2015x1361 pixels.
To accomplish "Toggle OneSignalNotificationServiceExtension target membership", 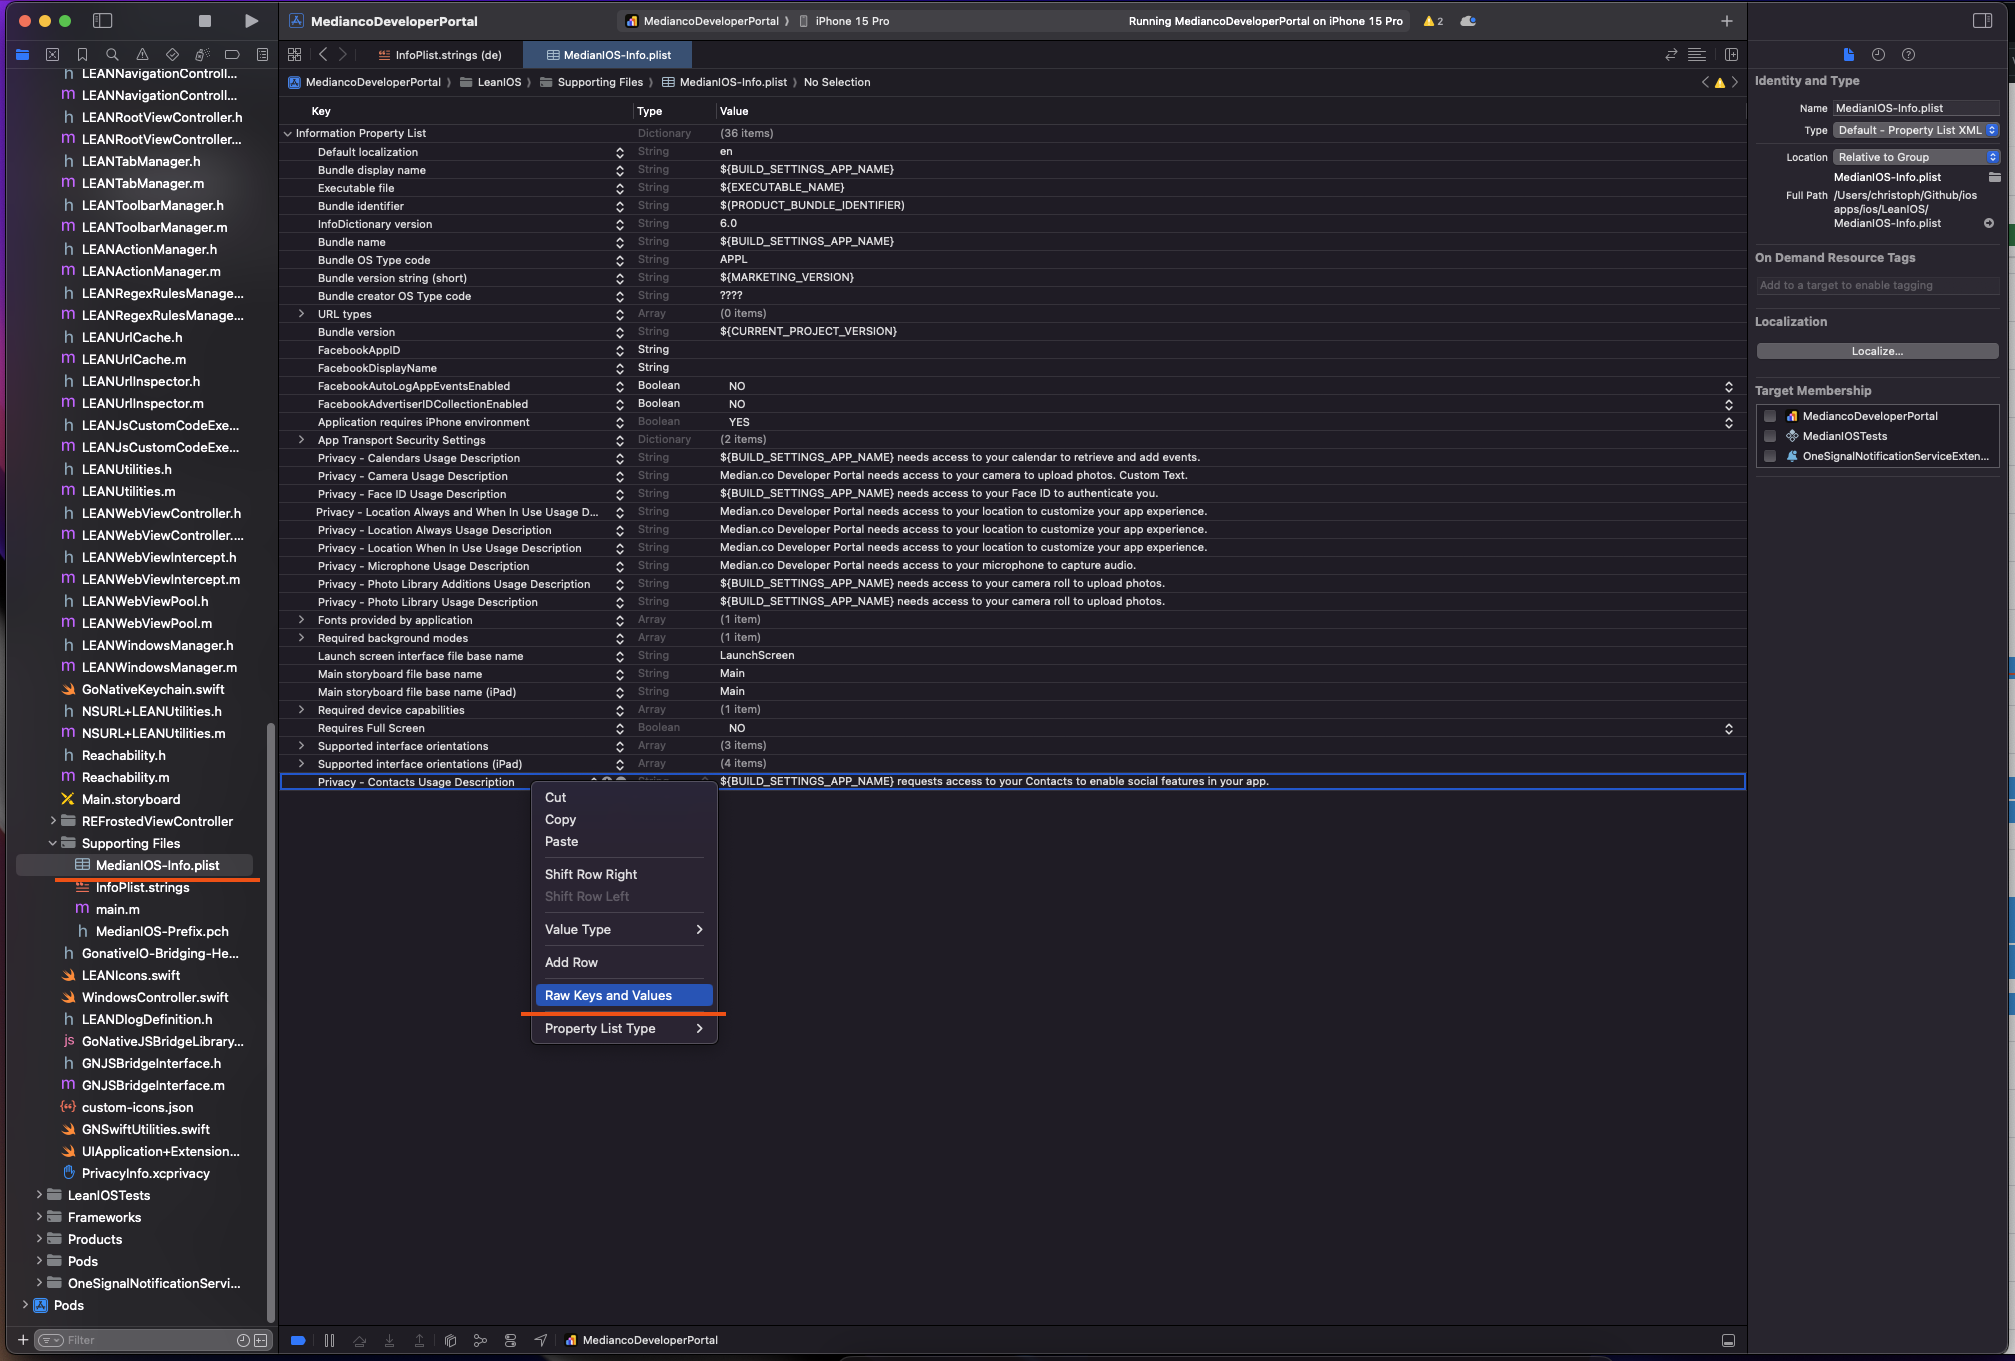I will tap(1770, 457).
